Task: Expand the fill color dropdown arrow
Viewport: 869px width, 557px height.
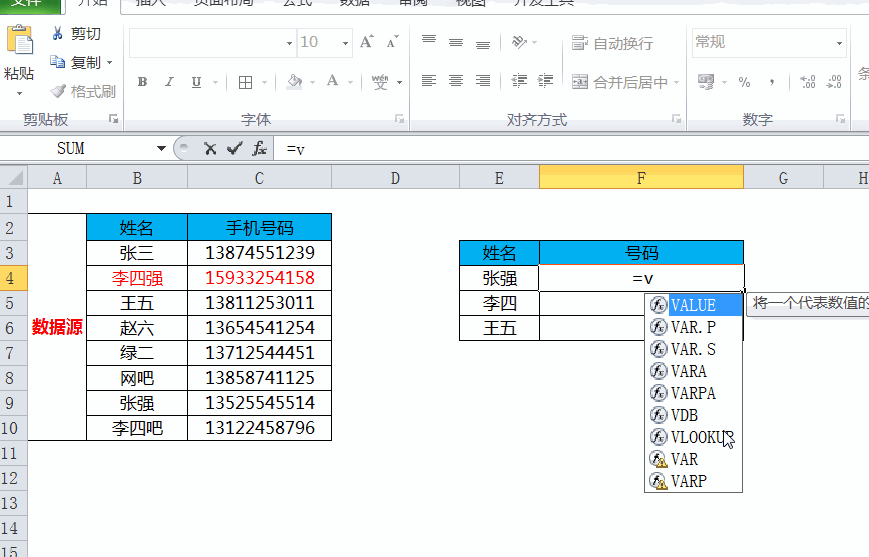Action: point(313,83)
